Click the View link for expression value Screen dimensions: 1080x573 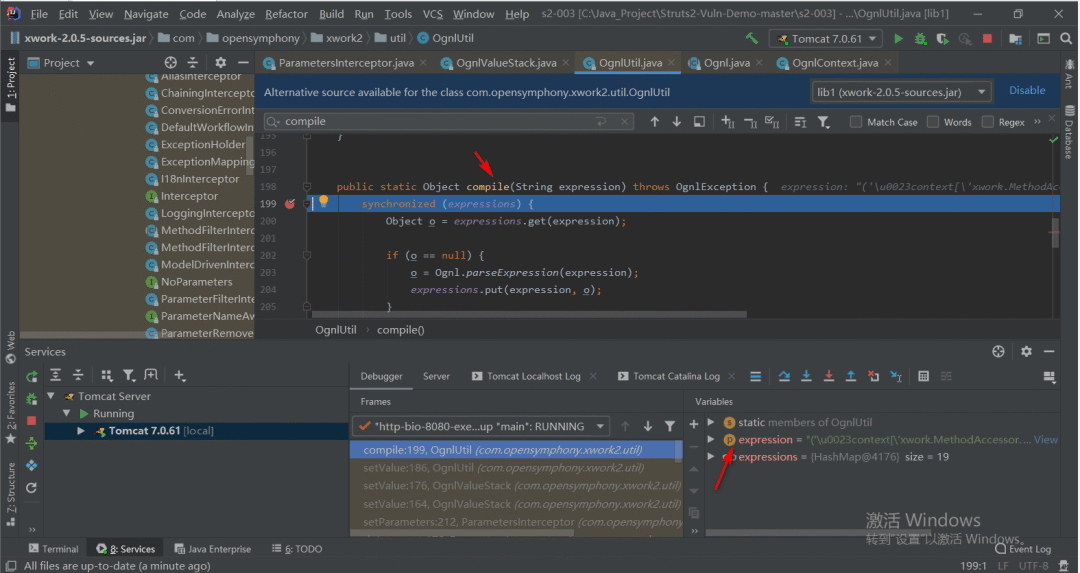[x=1045, y=439]
